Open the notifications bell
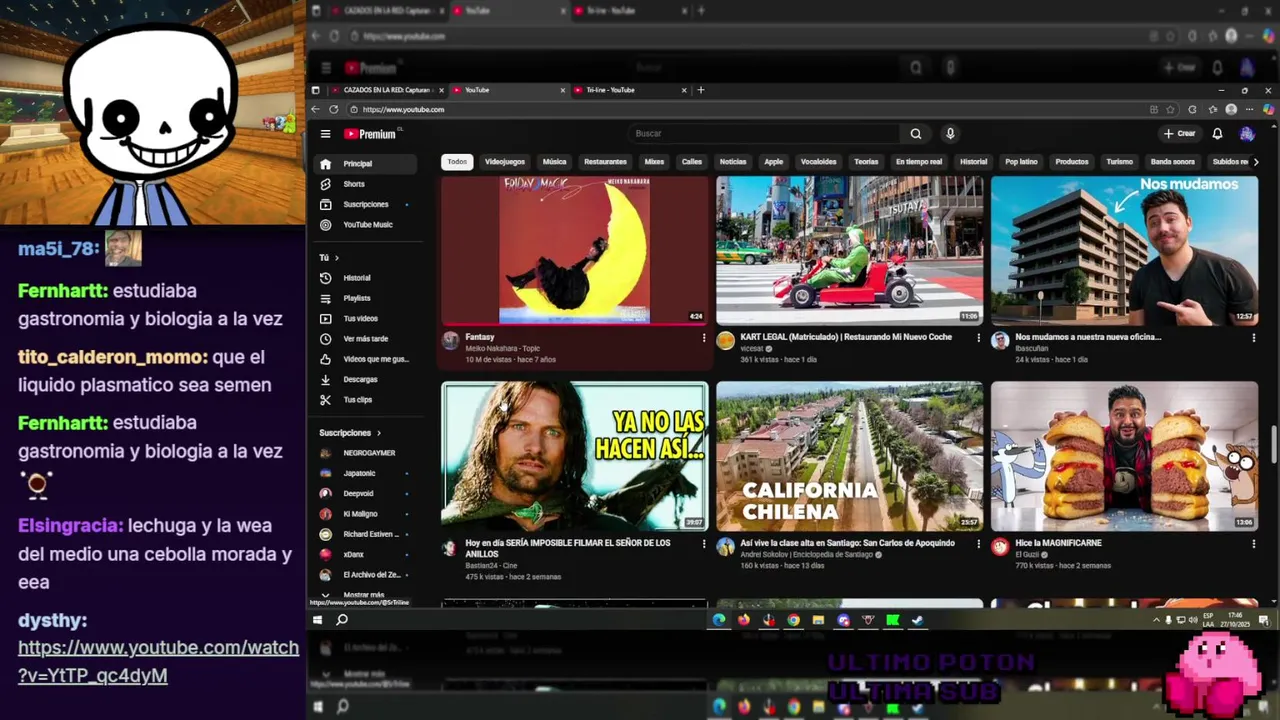1280x720 pixels. tap(1217, 133)
